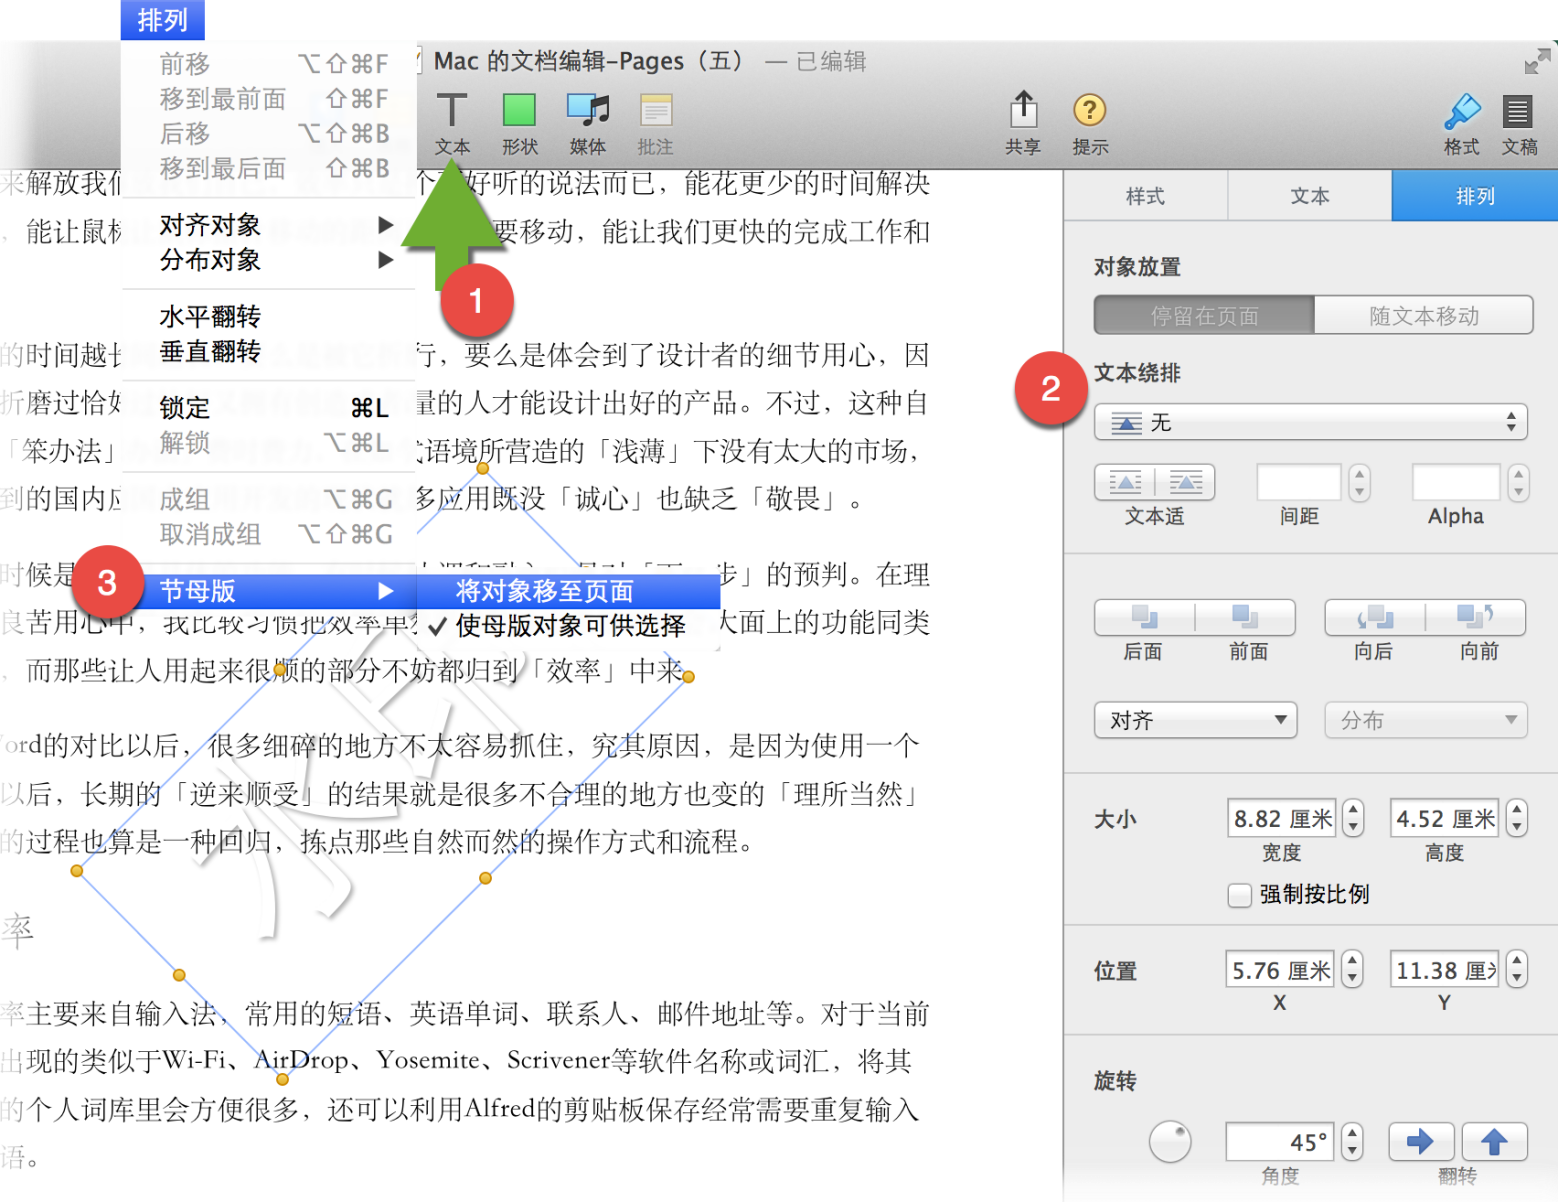
Task: Click the right text fit (文本适) icon
Action: [x=1186, y=482]
